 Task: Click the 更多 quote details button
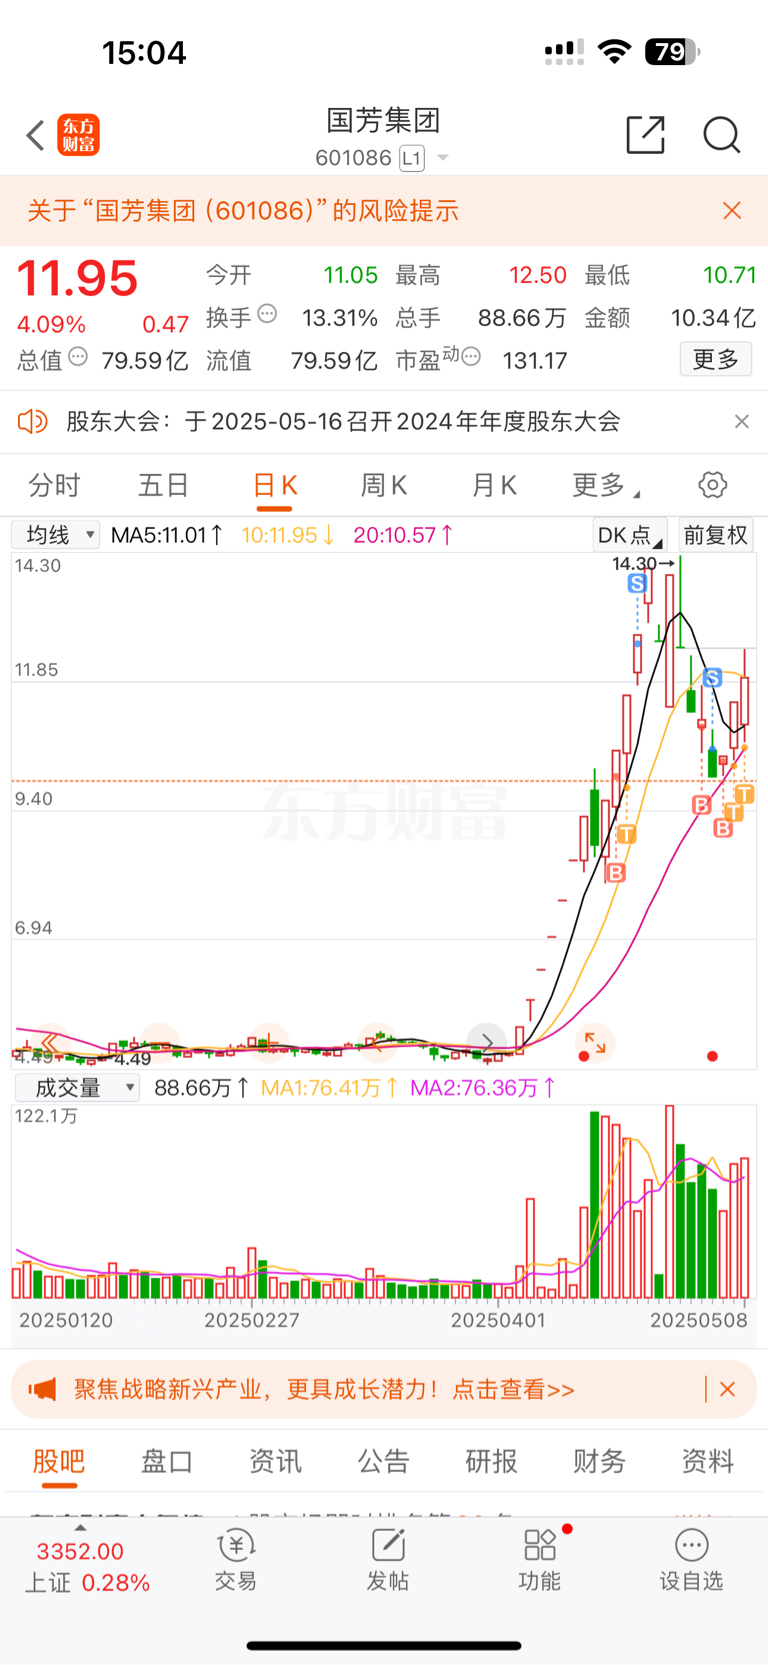point(716,360)
